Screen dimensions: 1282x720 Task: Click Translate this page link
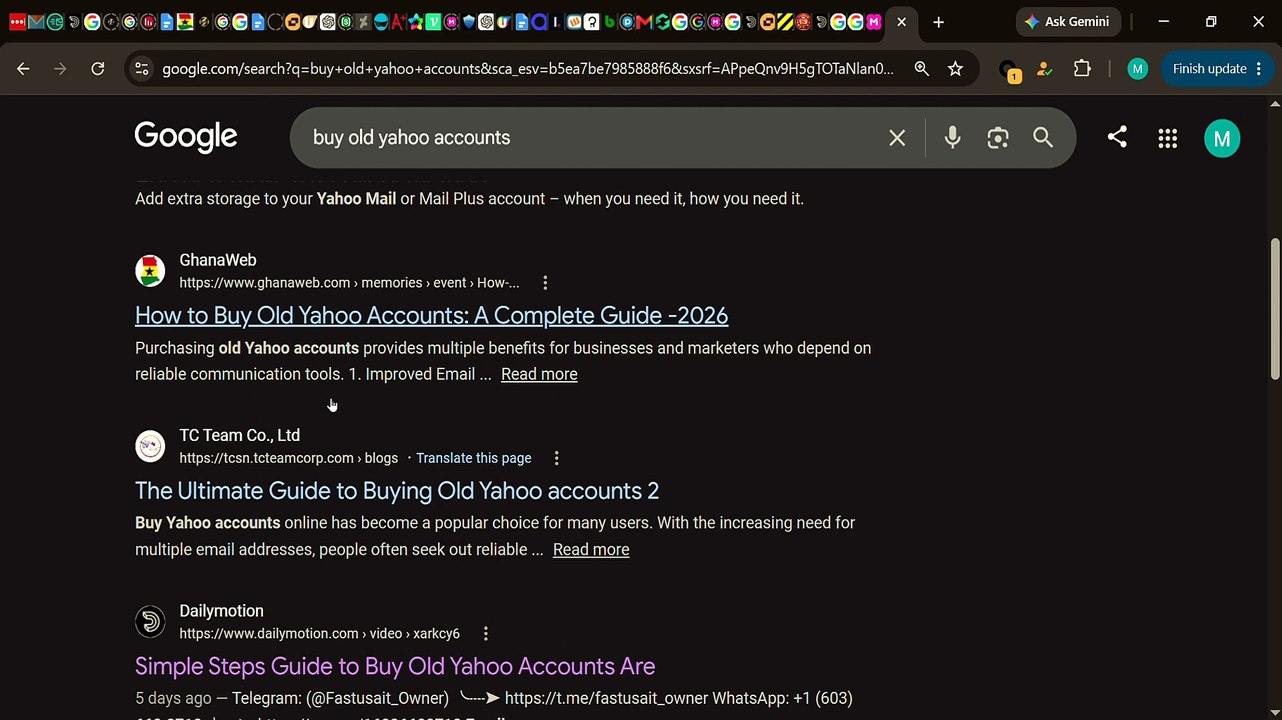(473, 458)
